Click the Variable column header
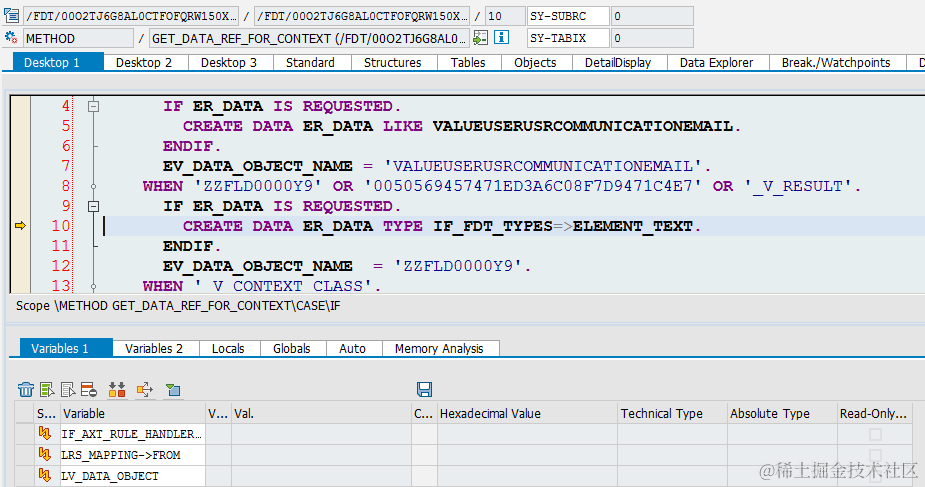 point(133,413)
